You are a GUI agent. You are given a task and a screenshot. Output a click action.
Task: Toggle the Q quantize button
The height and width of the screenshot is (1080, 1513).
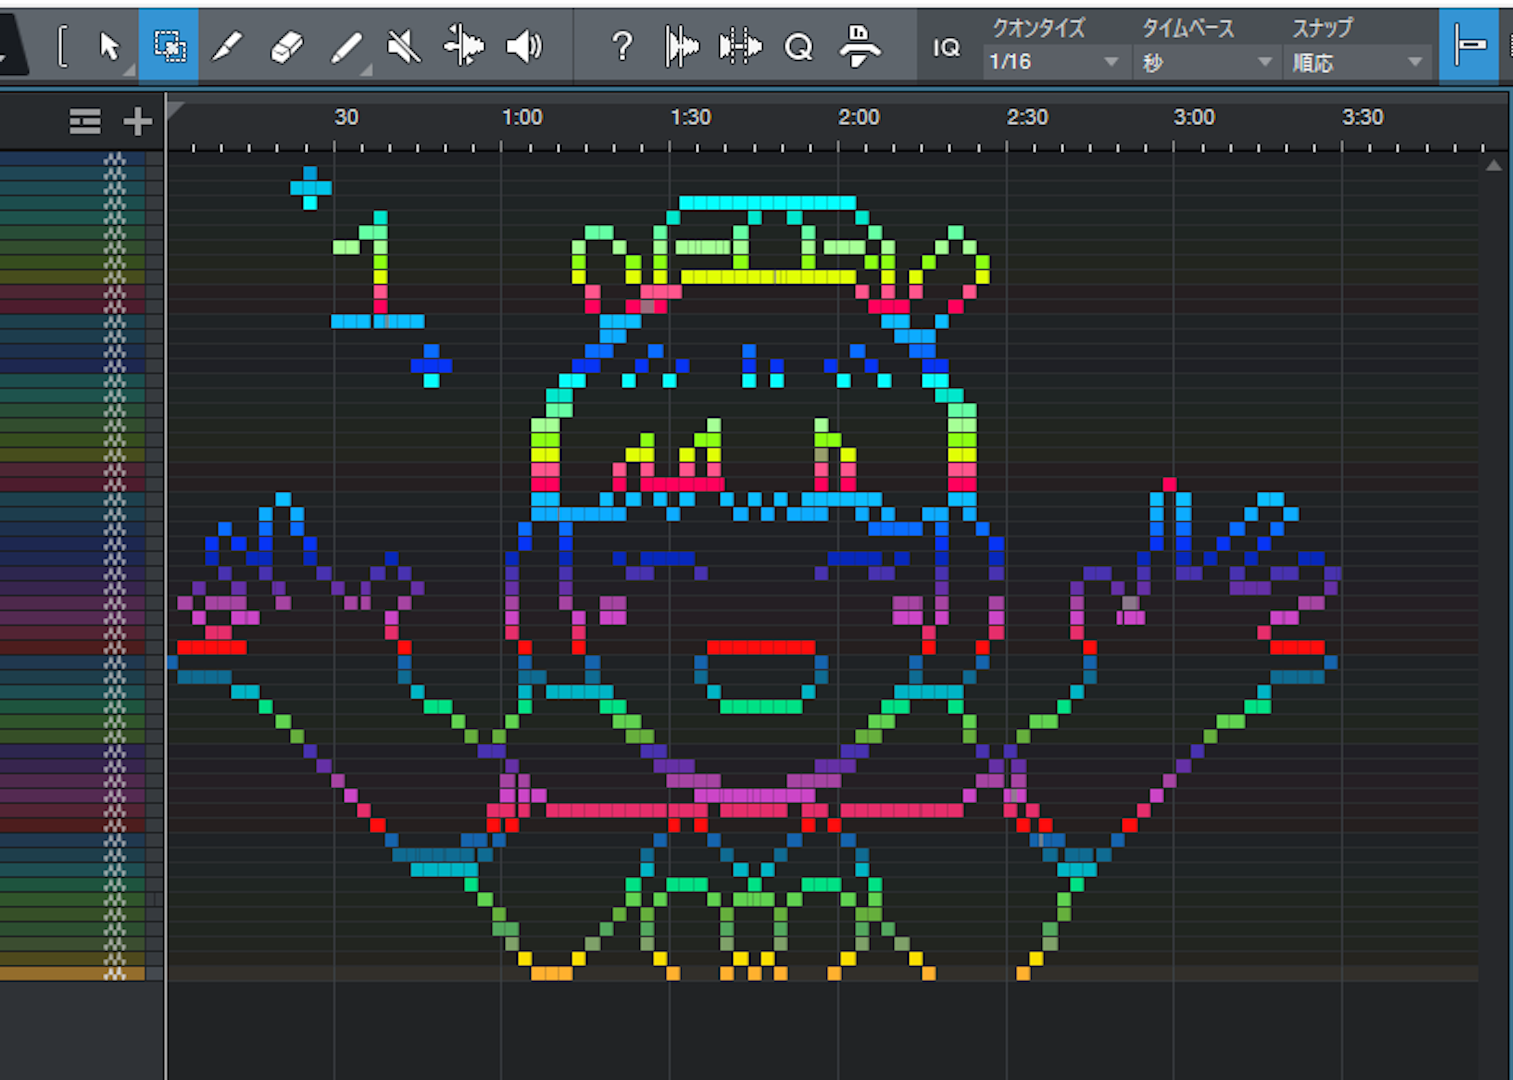(798, 46)
